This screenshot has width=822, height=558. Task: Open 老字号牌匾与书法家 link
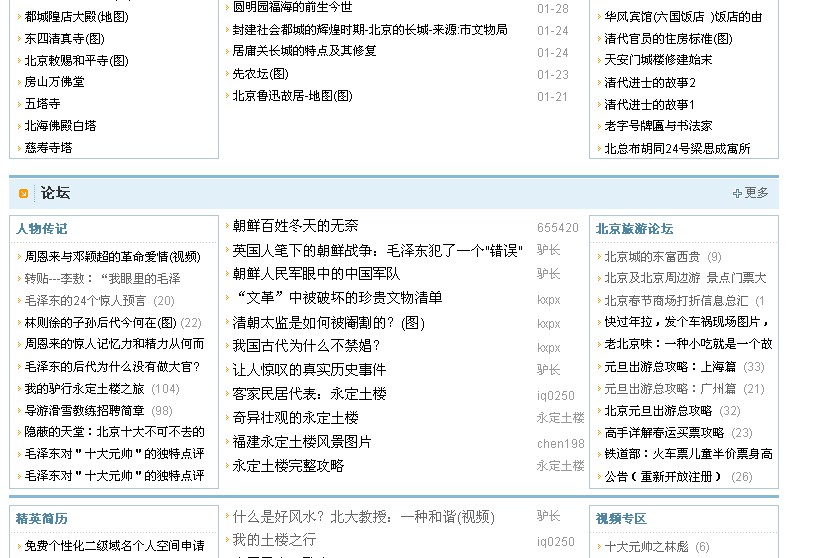click(x=658, y=126)
